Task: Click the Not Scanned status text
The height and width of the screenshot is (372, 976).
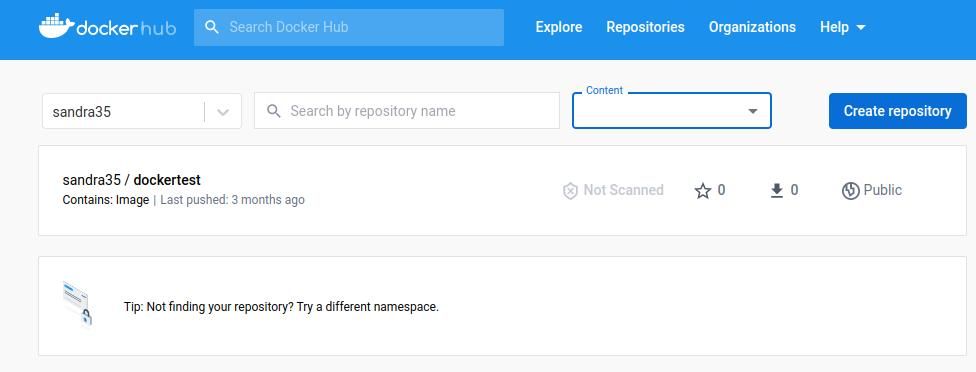Action: (623, 190)
